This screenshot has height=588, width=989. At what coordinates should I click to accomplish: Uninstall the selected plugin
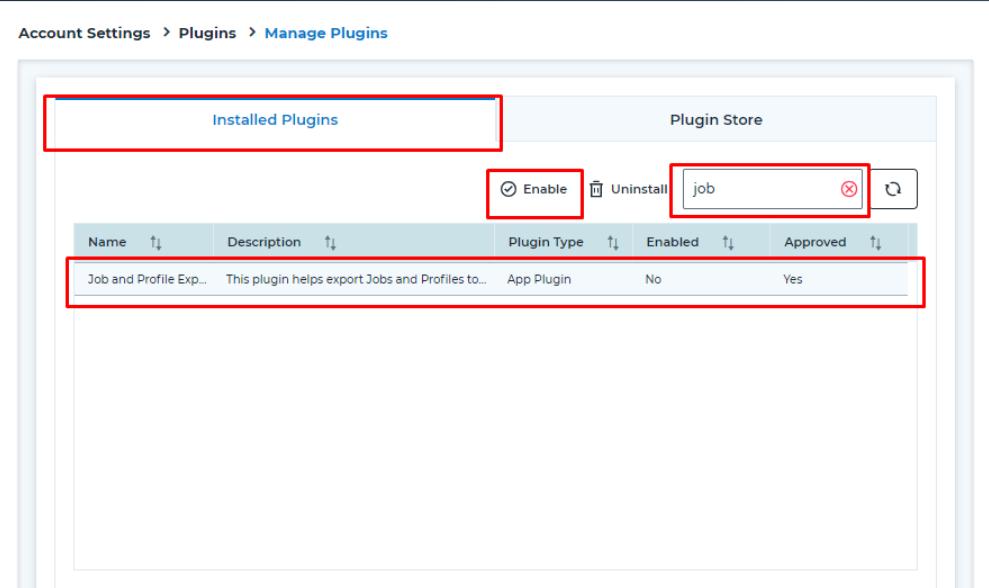628,188
